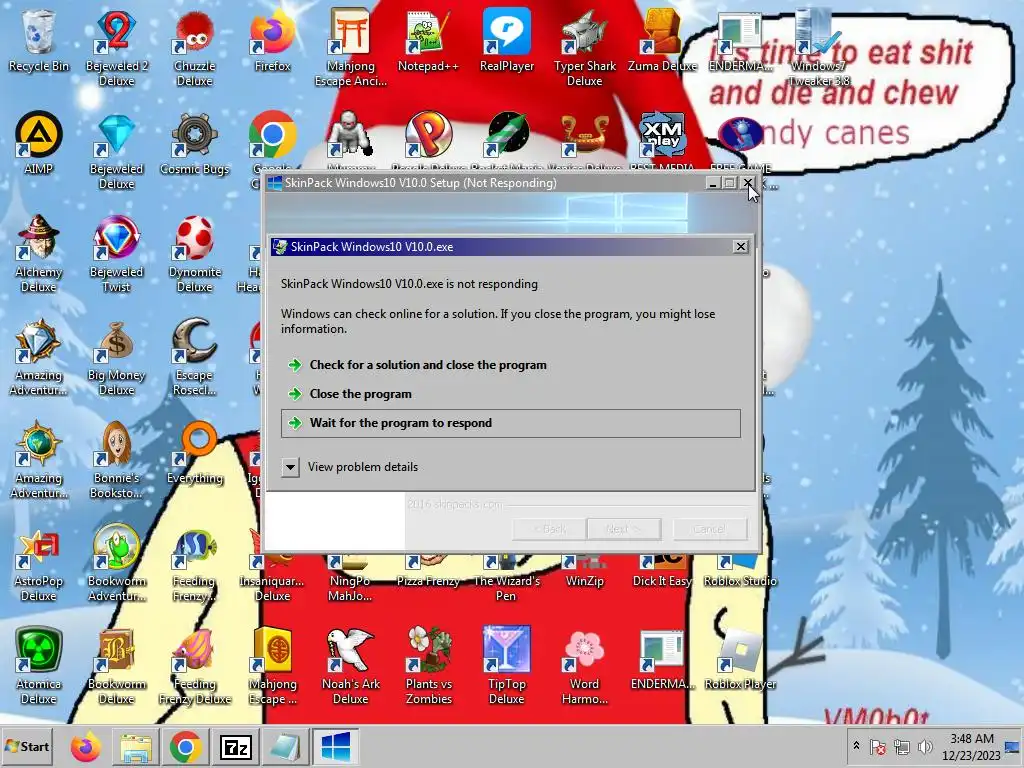Image resolution: width=1024 pixels, height=768 pixels.
Task: Minimize the SkinPack Setup window
Action: (713, 184)
